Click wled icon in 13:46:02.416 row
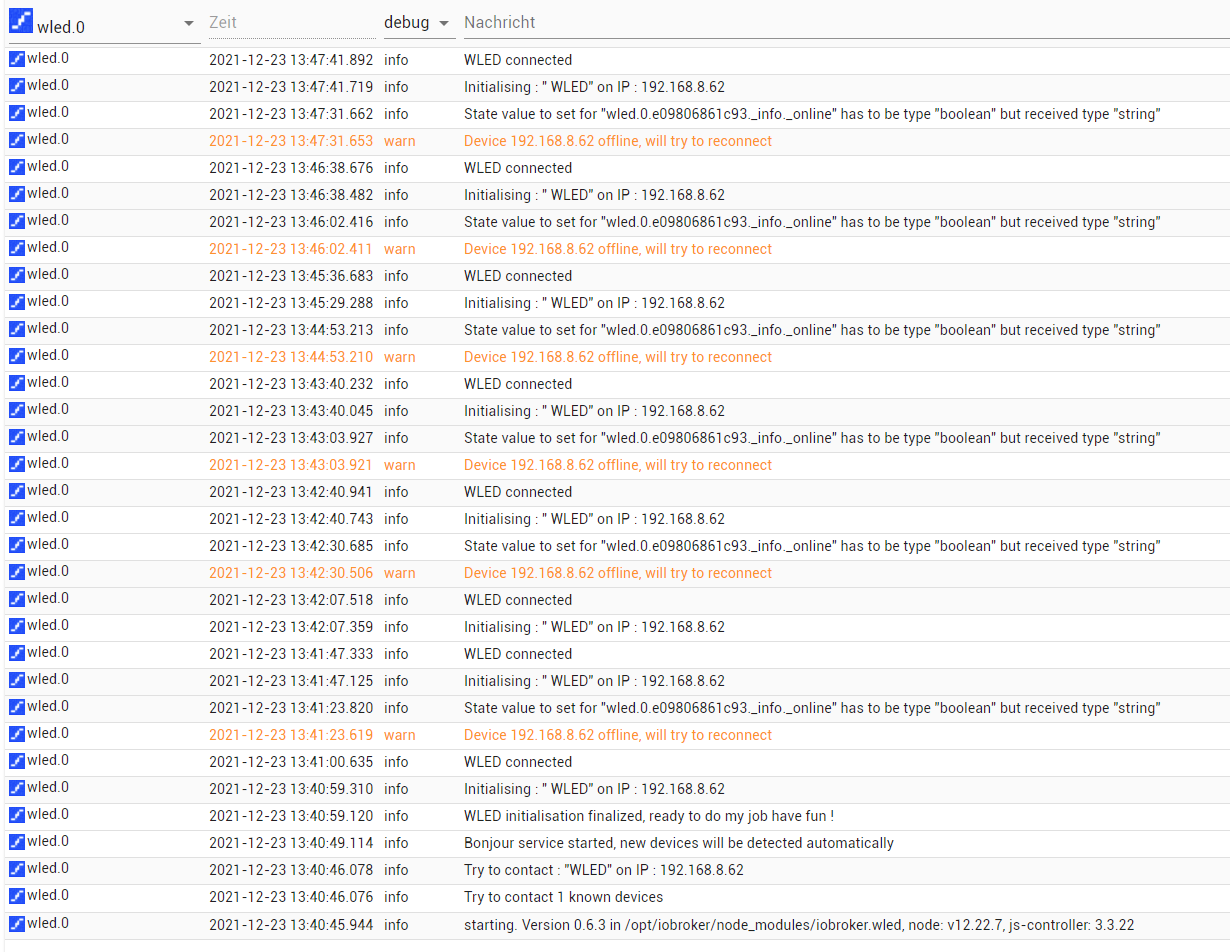The height and width of the screenshot is (952, 1230). point(17,221)
